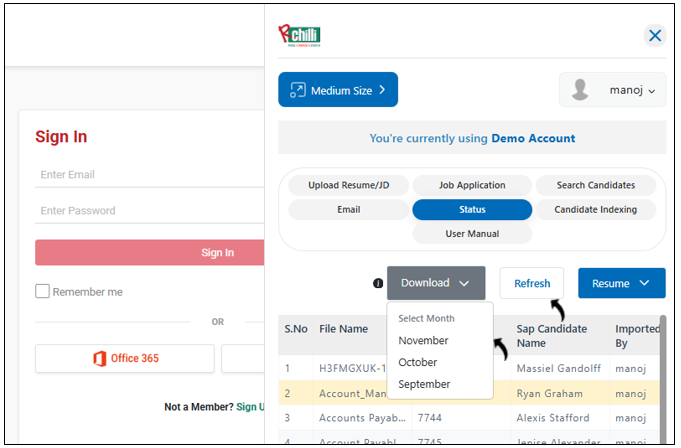681x448 pixels.
Task: Switch to Upload Resume/JD tab
Action: (x=348, y=186)
